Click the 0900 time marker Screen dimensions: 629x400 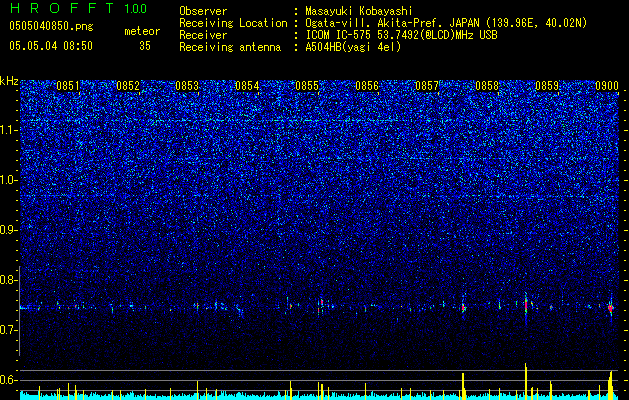click(x=607, y=86)
